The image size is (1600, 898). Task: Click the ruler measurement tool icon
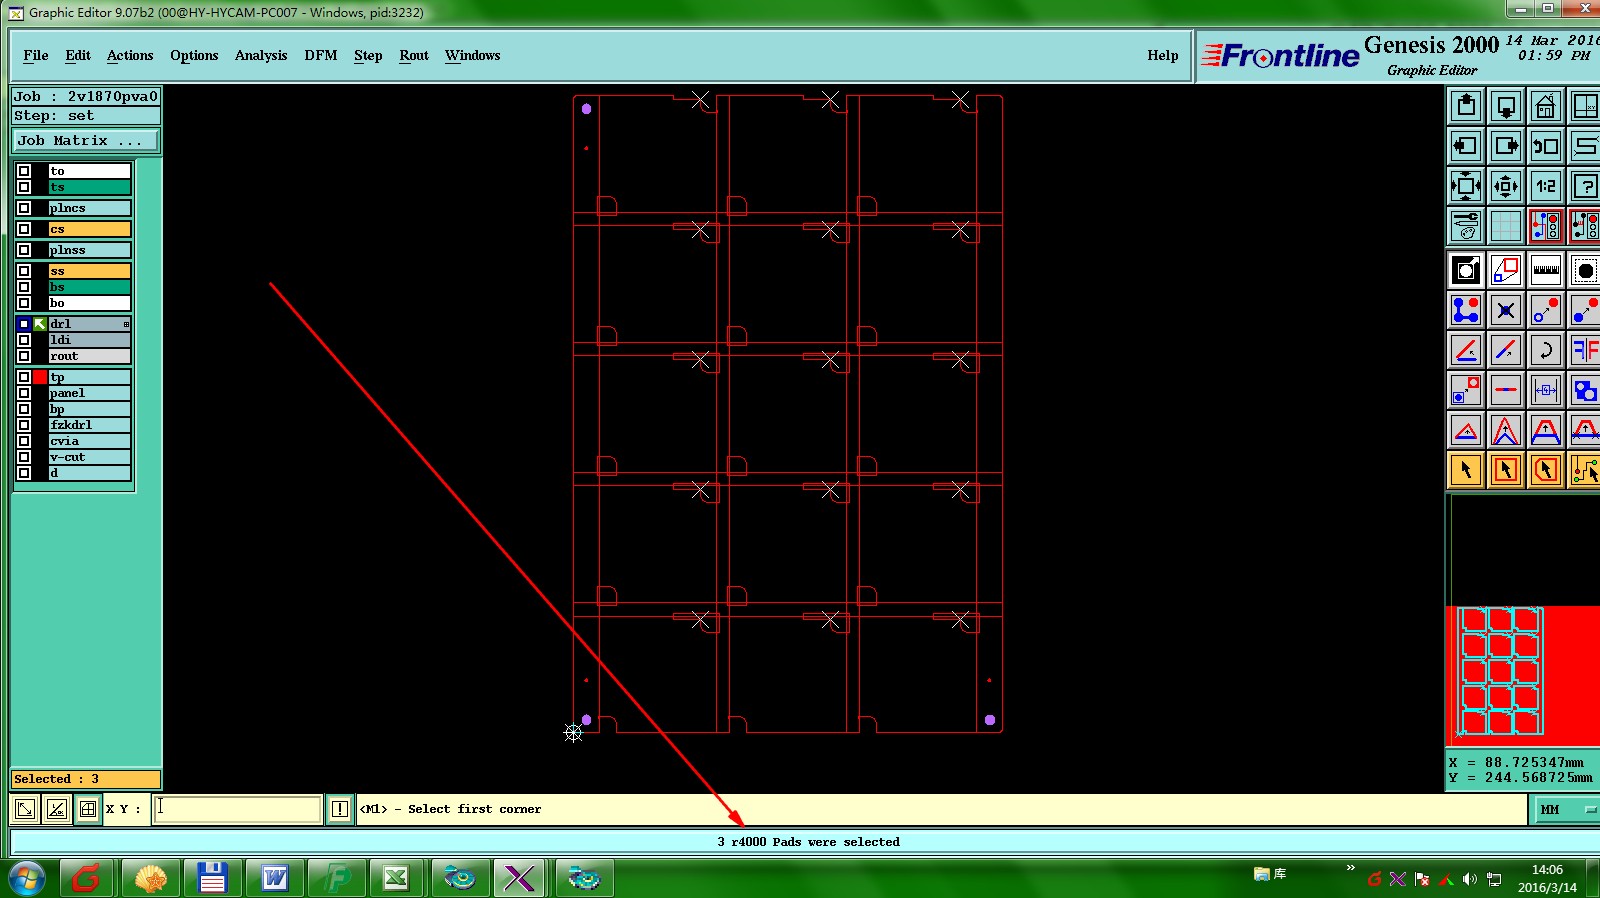pyautogui.click(x=1546, y=270)
